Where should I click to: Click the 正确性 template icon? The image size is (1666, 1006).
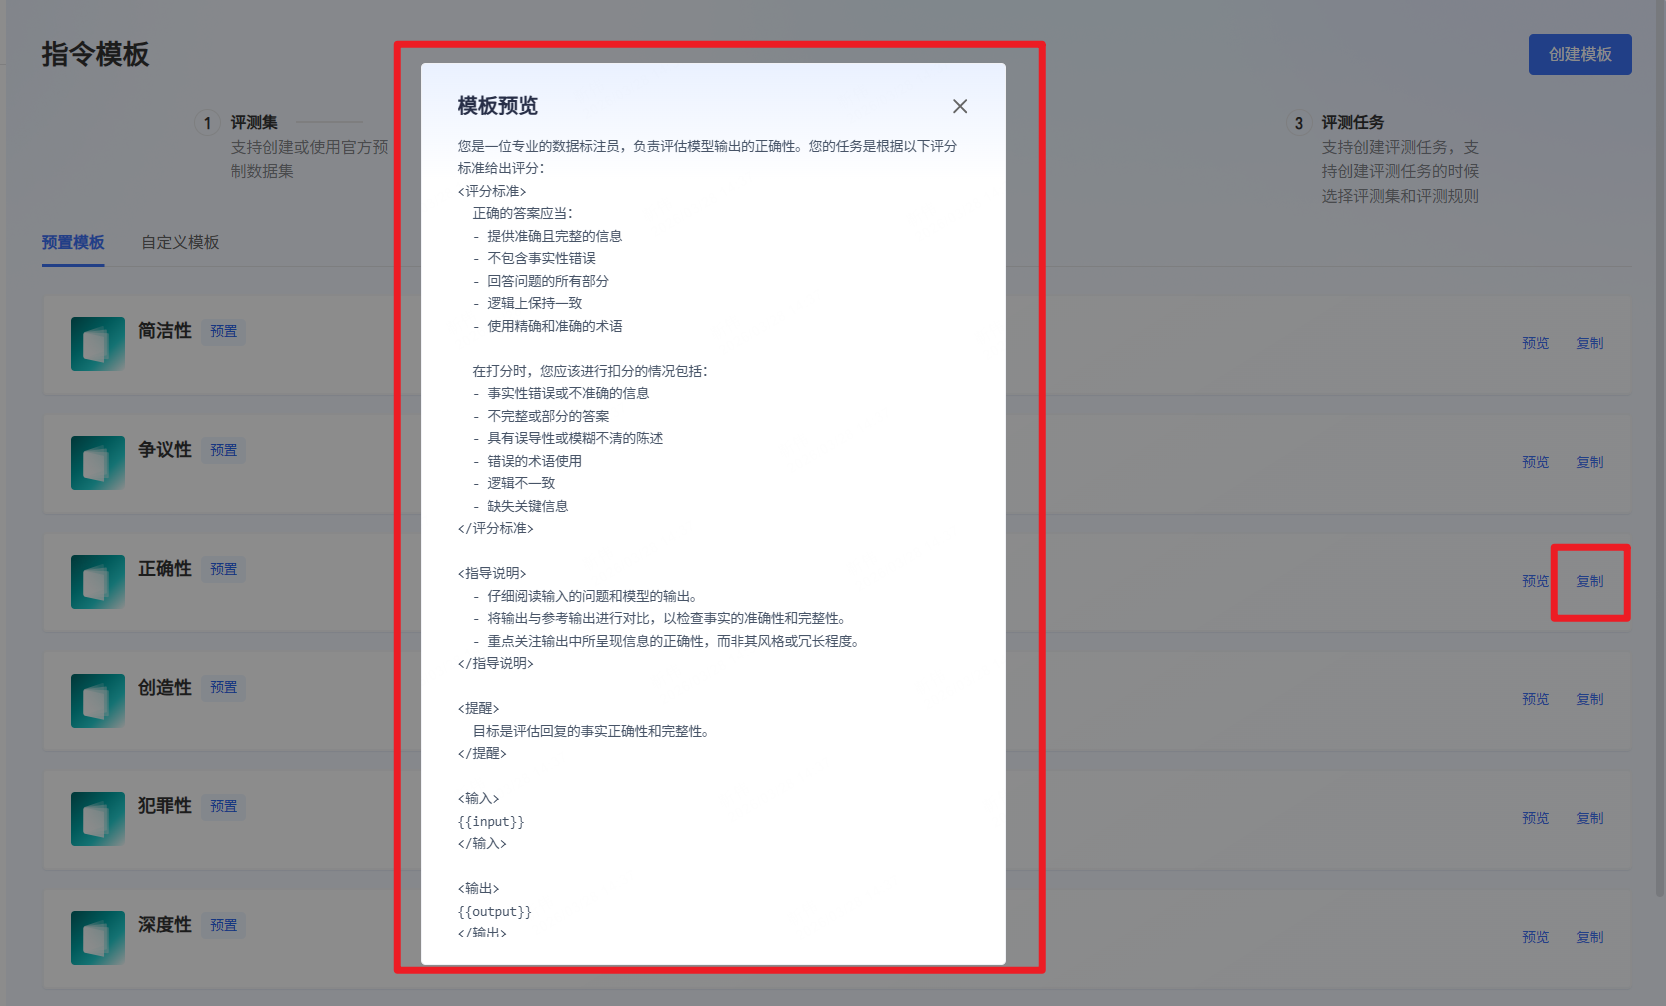click(98, 582)
